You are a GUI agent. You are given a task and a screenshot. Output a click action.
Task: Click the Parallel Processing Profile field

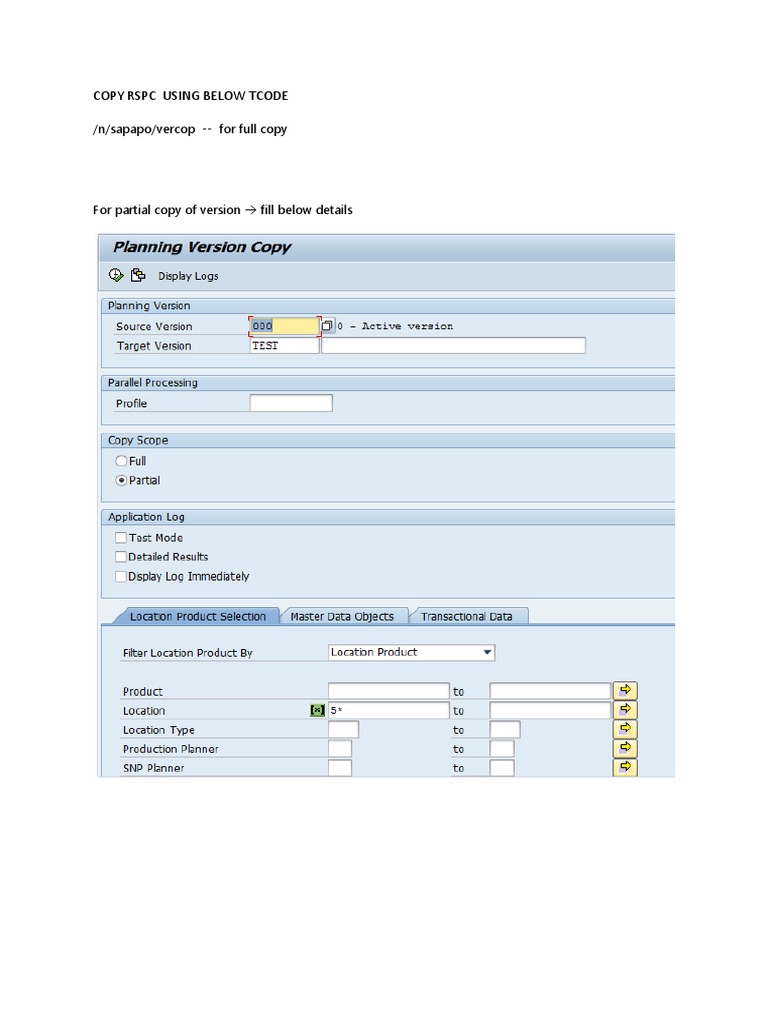point(291,403)
